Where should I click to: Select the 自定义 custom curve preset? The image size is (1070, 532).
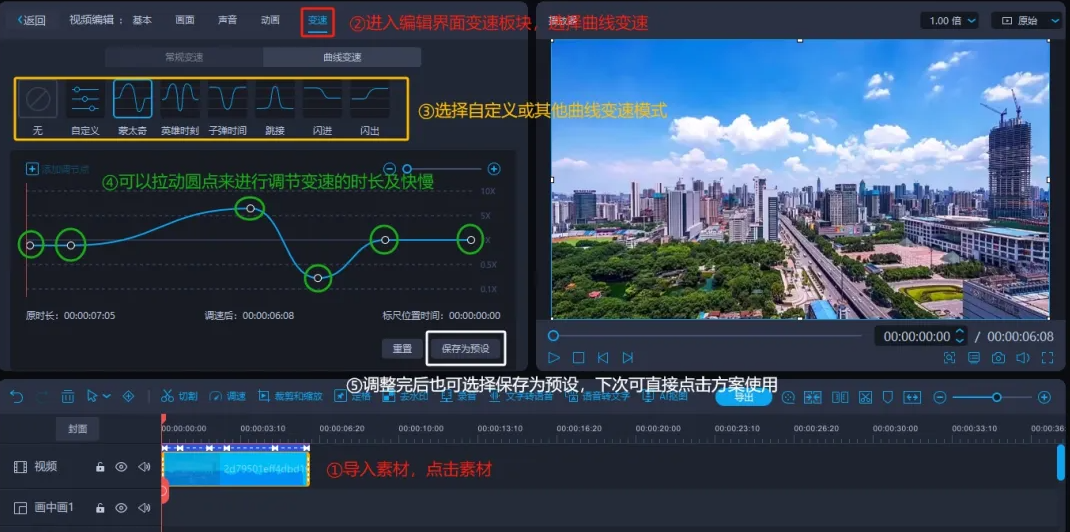(85, 108)
